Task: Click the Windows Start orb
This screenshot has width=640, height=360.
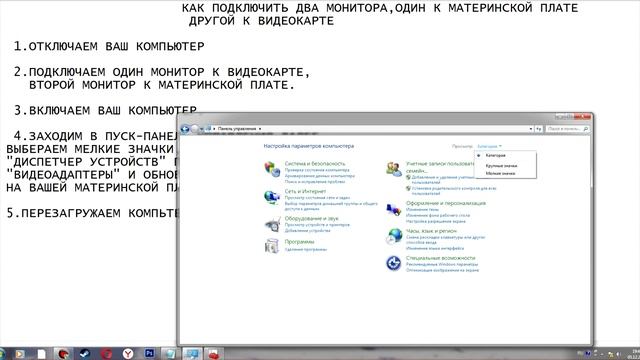Action: pos(2,353)
